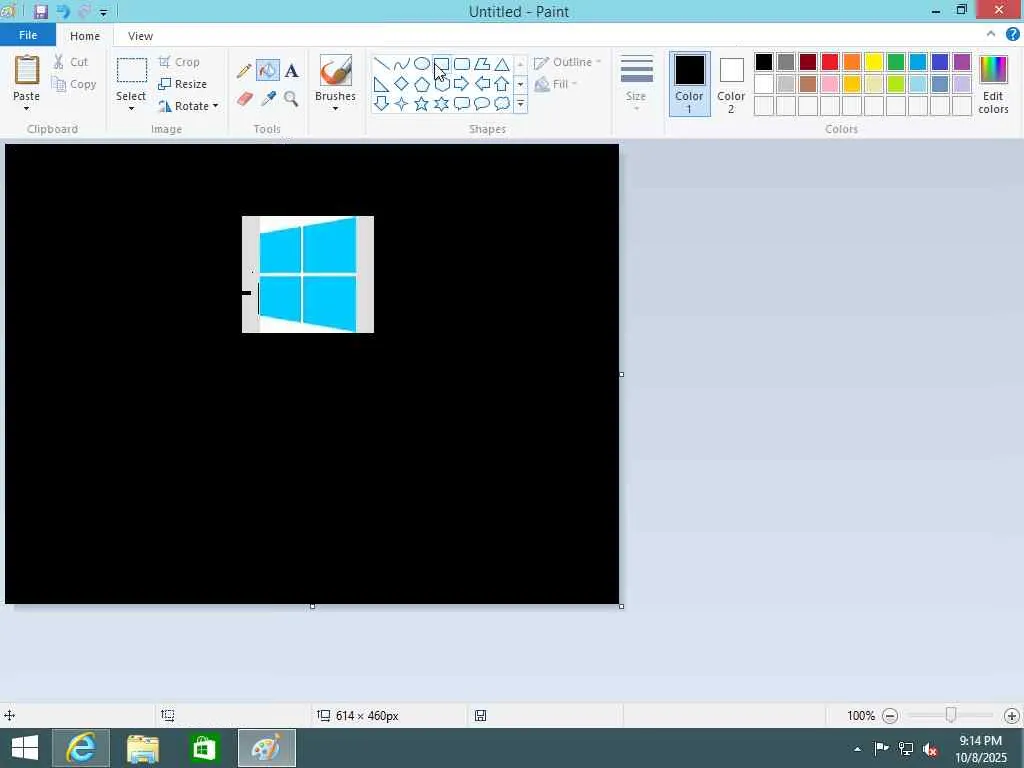The width and height of the screenshot is (1024, 768).
Task: Select the Fill with color bucket tool
Action: [x=268, y=71]
